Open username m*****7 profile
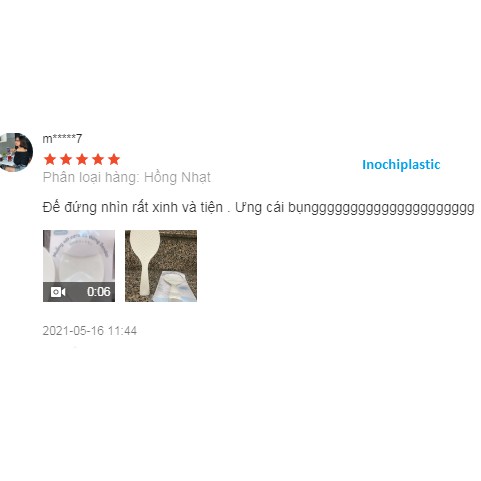The height and width of the screenshot is (481, 481). pyautogui.click(x=62, y=138)
